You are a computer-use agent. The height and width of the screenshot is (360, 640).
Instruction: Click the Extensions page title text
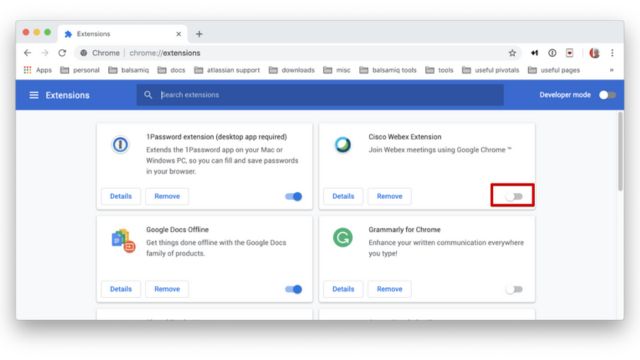tap(67, 95)
